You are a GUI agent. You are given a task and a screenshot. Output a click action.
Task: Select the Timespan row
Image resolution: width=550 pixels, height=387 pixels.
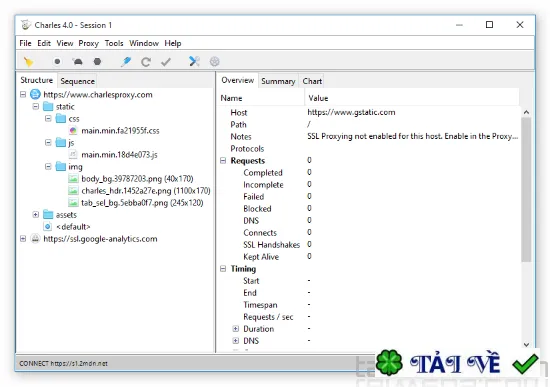pos(369,305)
